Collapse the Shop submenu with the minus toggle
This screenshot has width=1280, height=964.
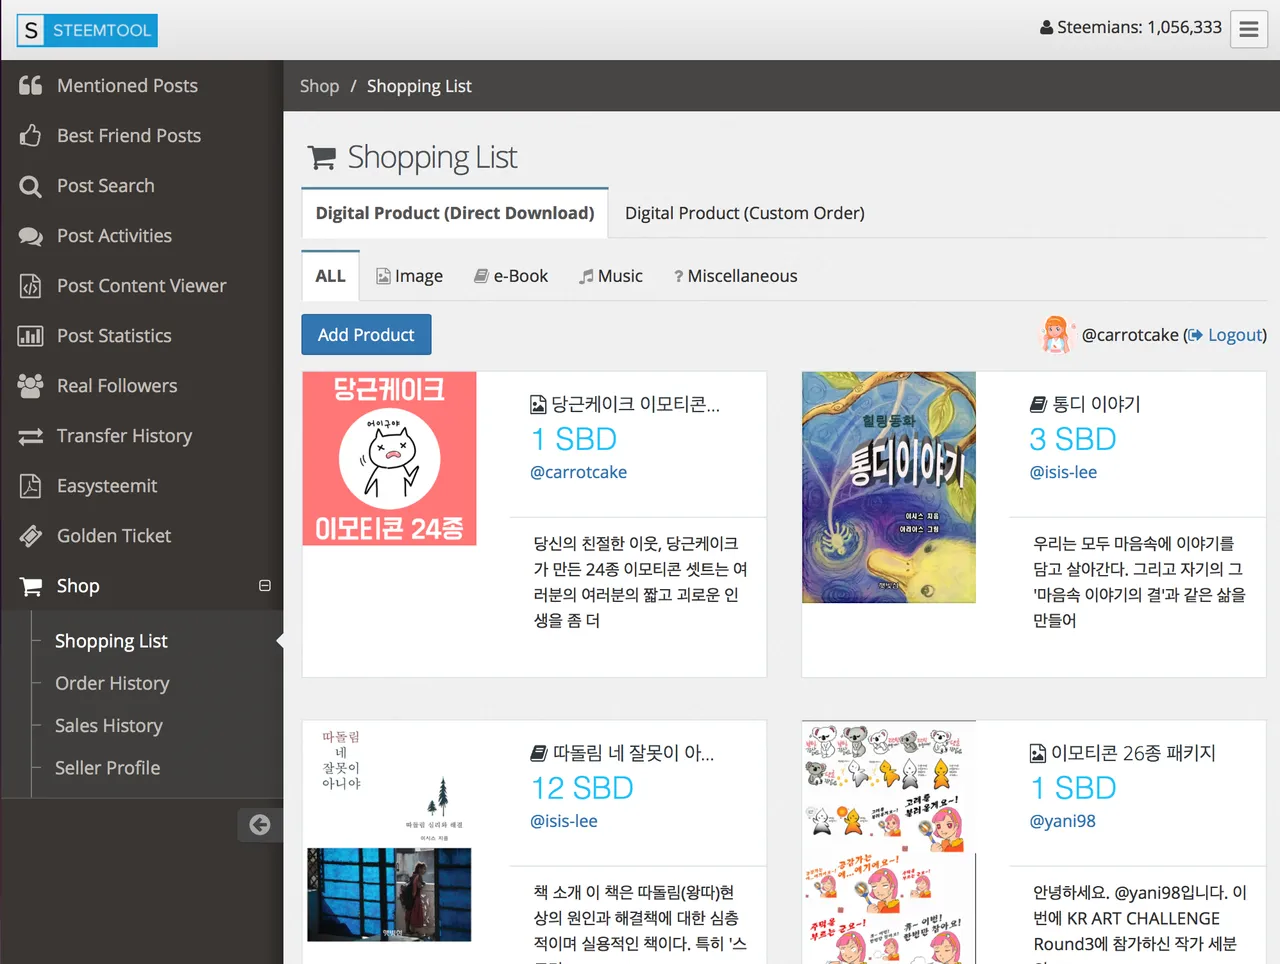[264, 584]
